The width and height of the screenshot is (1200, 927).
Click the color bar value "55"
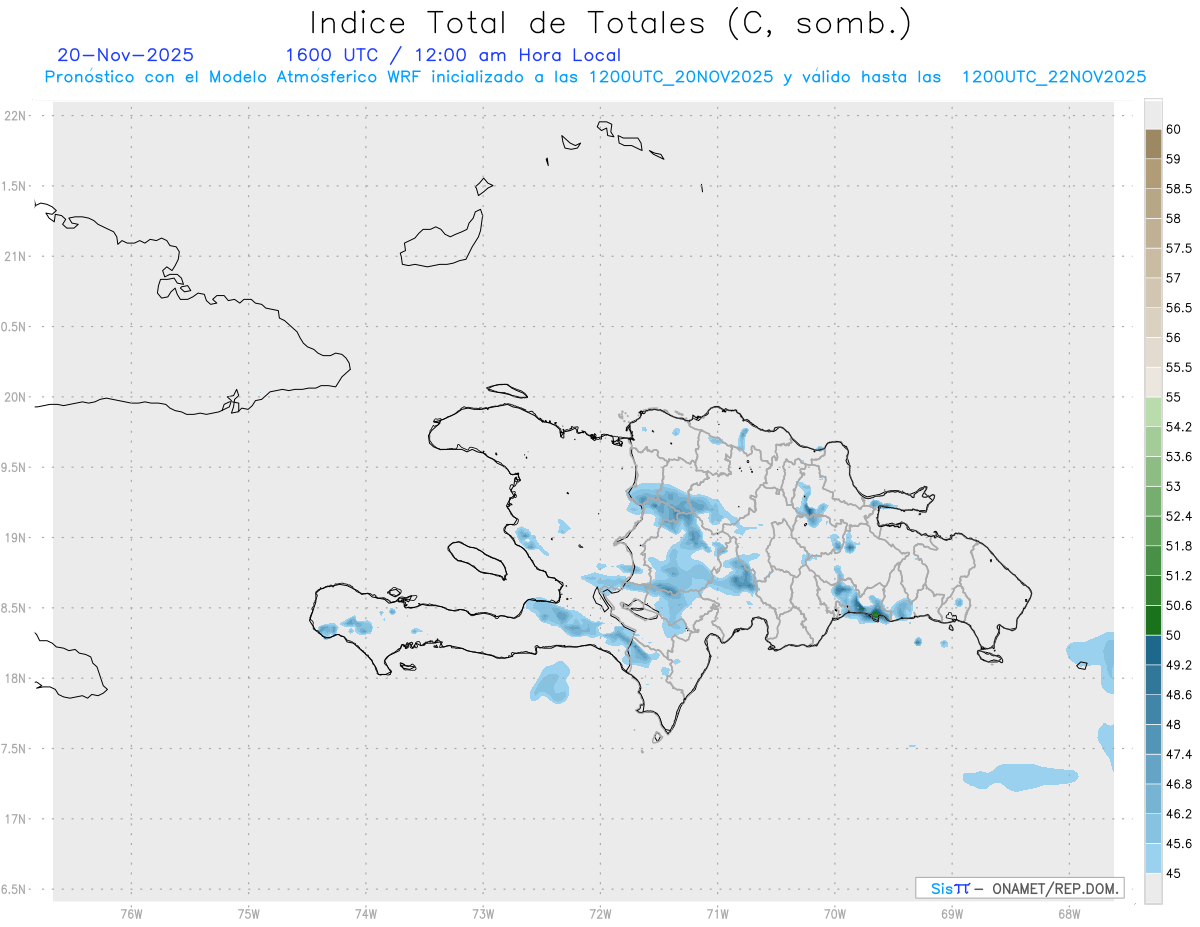click(x=1174, y=397)
